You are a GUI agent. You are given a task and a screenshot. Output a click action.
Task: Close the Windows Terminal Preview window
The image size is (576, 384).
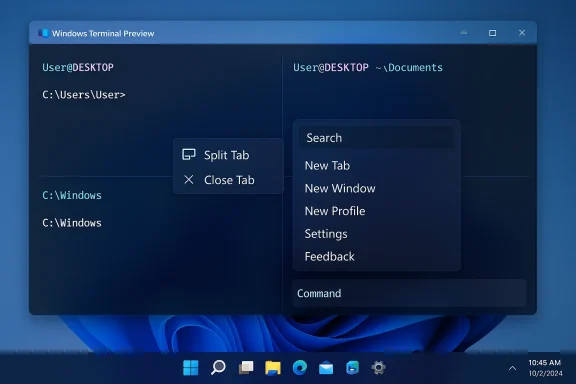[x=522, y=33]
